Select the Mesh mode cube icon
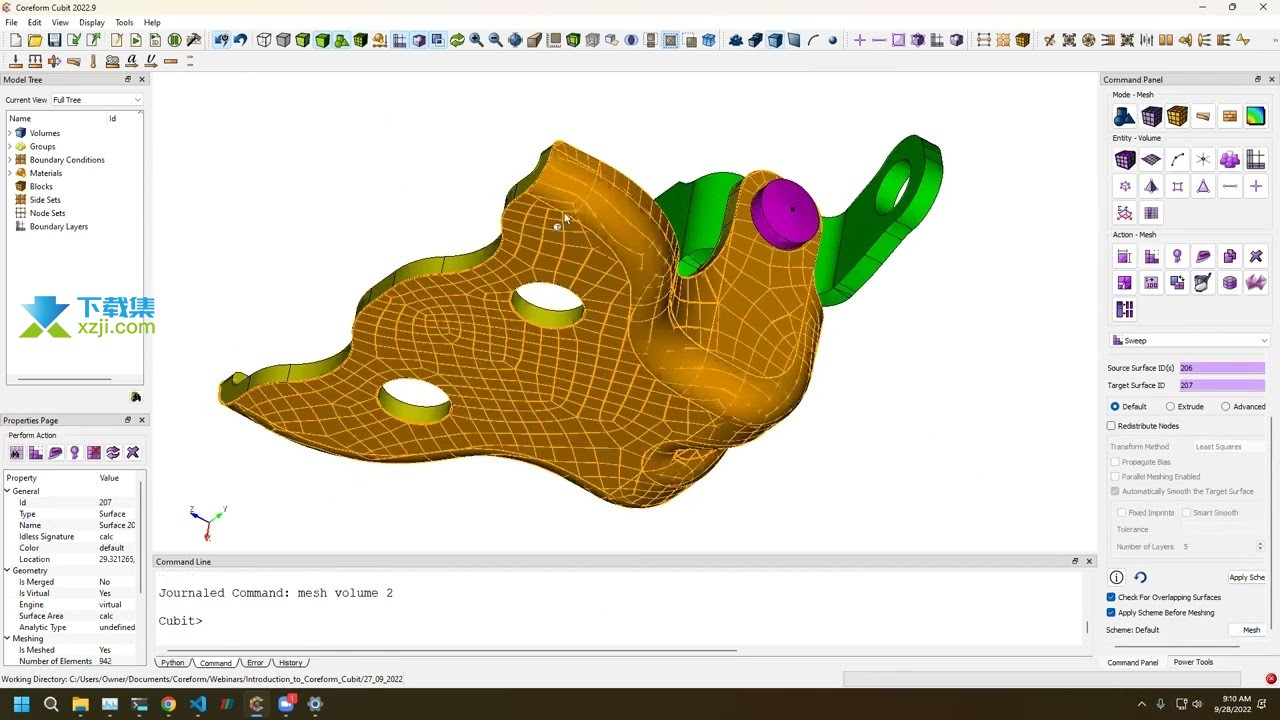The width and height of the screenshot is (1280, 720). pos(1151,116)
